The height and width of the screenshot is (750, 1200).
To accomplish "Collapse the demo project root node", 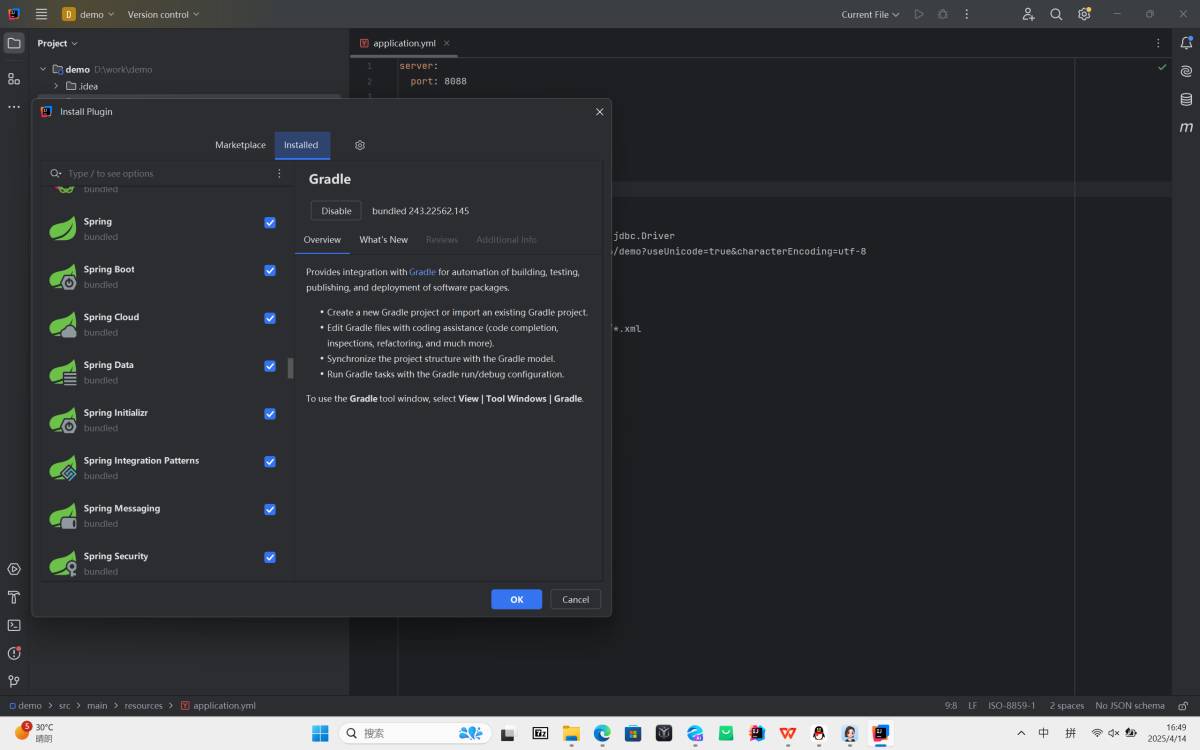I will [43, 70].
